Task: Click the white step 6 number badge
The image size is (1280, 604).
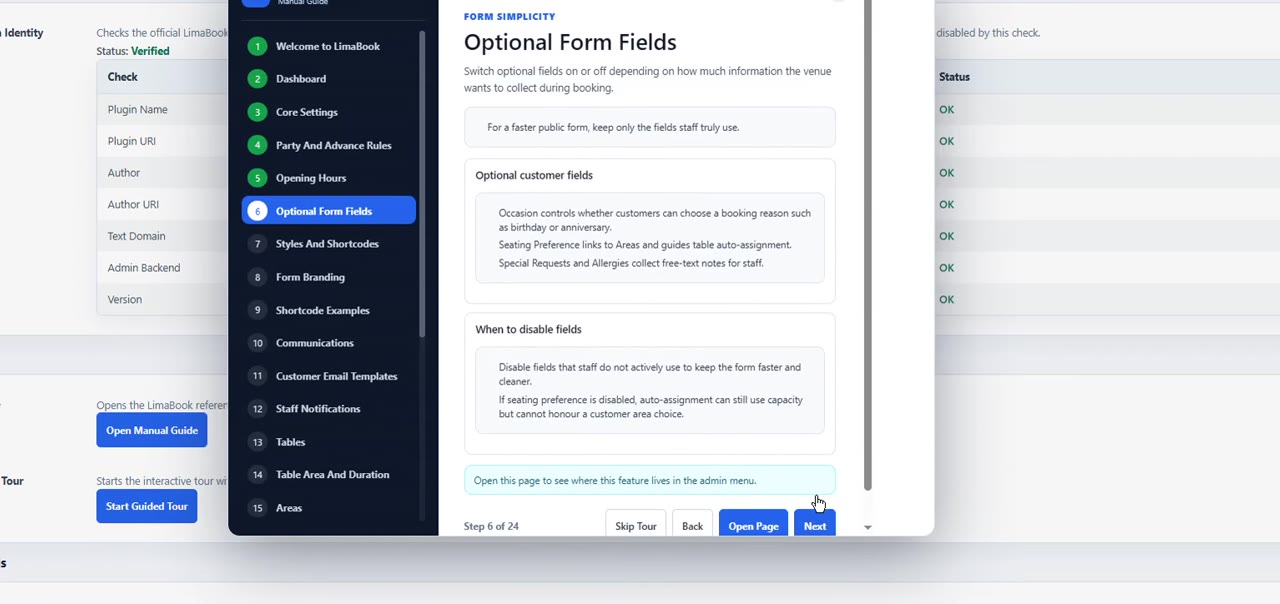Action: click(257, 211)
